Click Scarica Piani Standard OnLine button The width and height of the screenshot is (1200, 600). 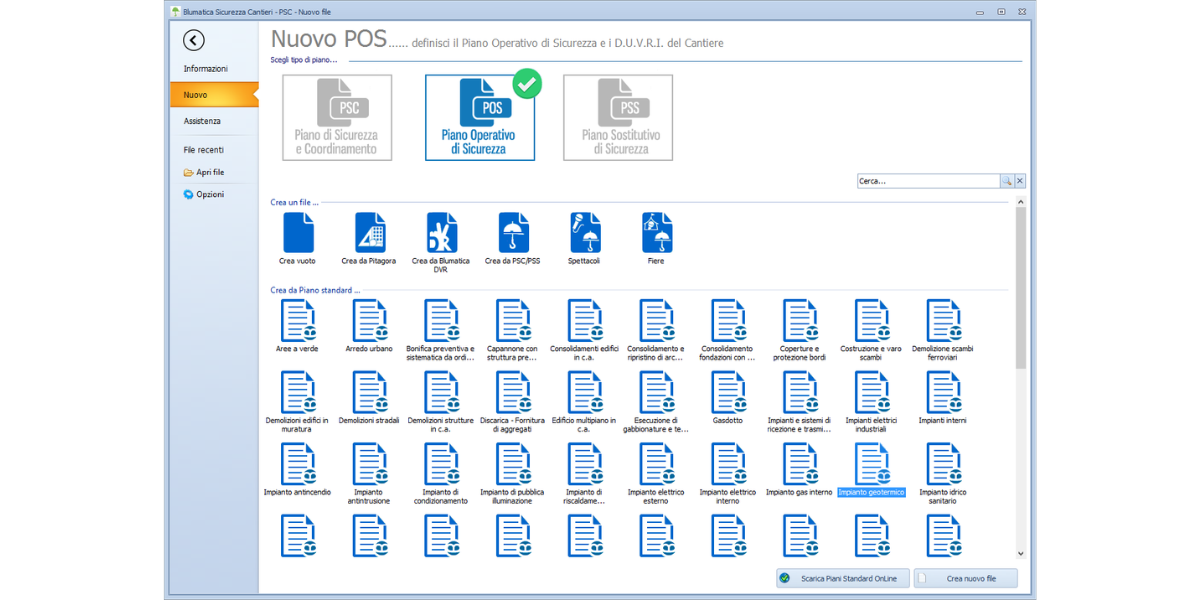843,578
